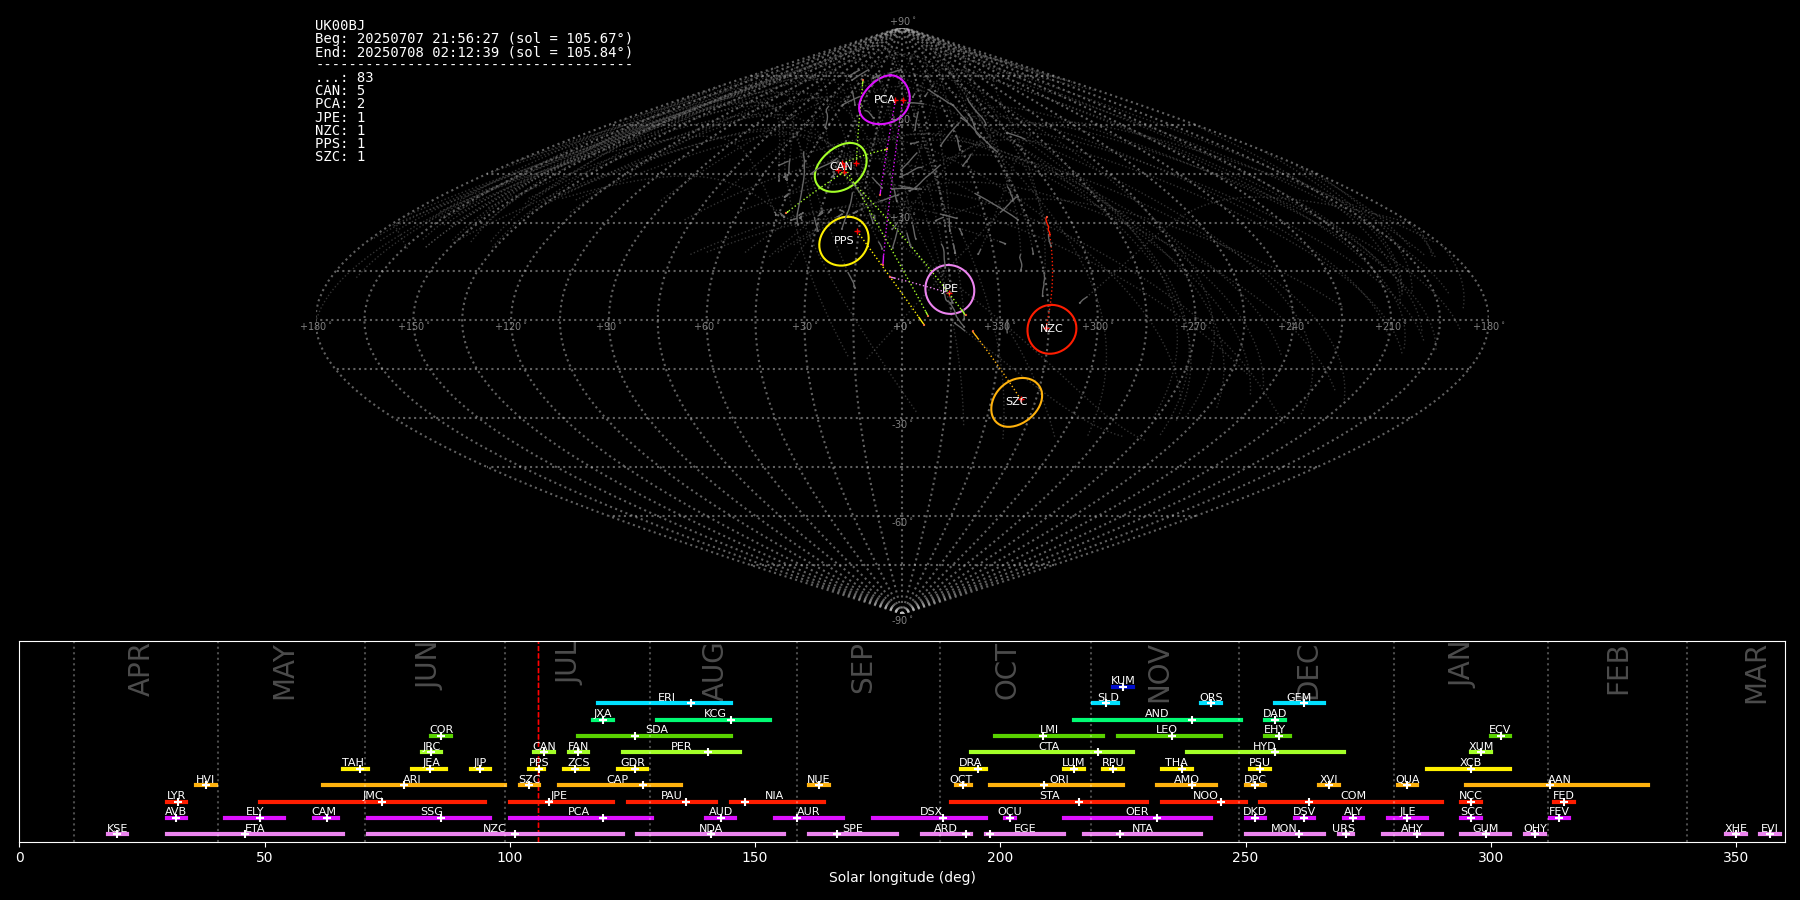Click the 'Beg: 20250707 21:56:27' line
The image size is (1800, 900).
tap(474, 39)
